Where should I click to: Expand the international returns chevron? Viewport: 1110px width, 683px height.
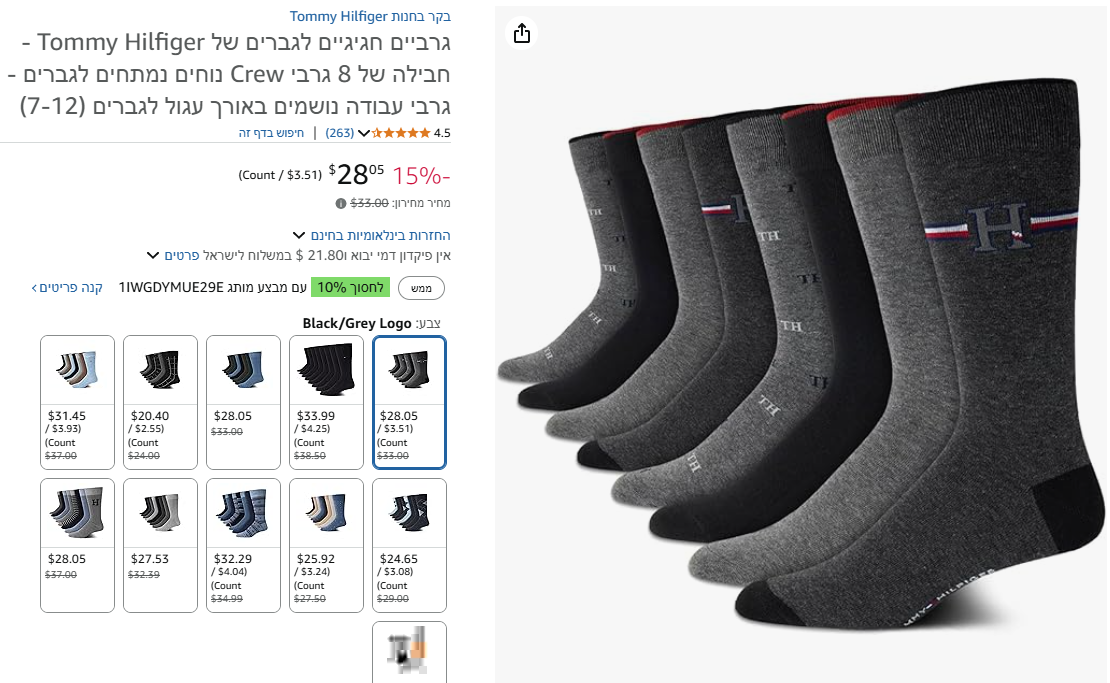point(299,235)
